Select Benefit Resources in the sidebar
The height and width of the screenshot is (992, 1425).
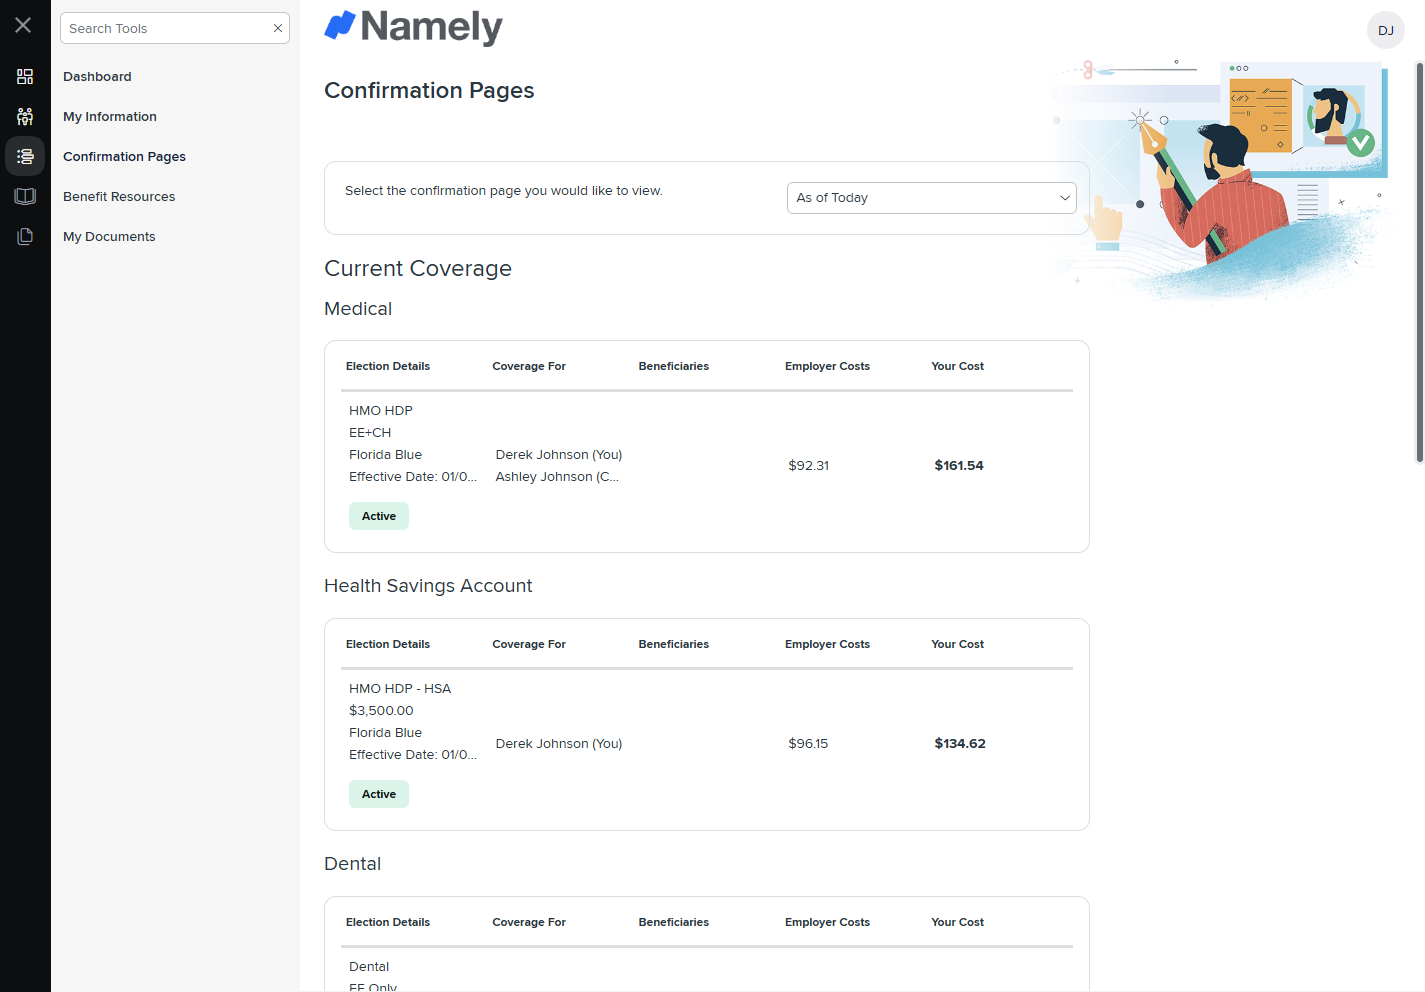(x=118, y=196)
